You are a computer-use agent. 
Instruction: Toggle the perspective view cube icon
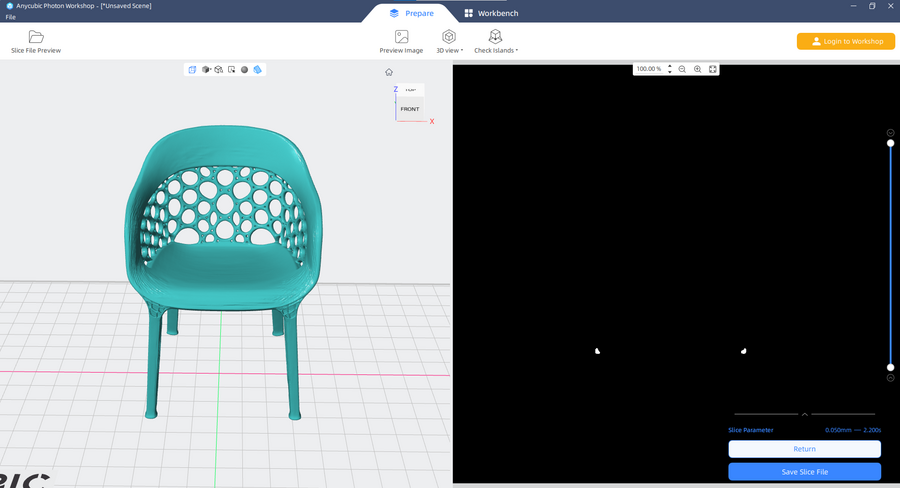tap(192, 70)
